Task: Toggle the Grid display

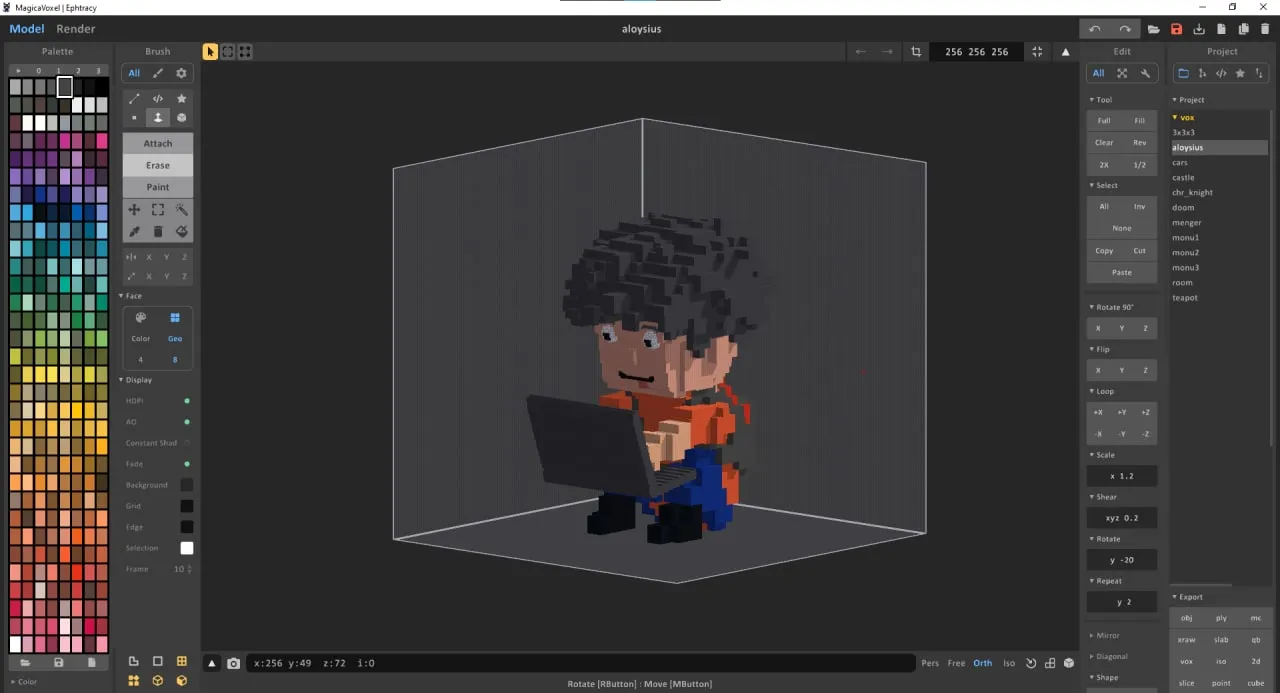Action: click(186, 506)
